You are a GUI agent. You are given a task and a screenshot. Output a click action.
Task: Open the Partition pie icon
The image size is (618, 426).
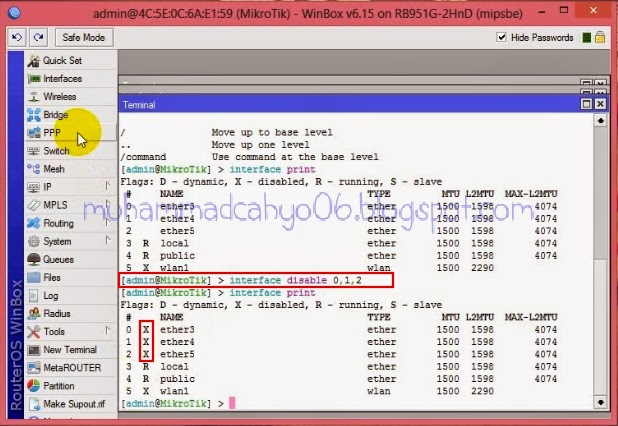(34, 386)
